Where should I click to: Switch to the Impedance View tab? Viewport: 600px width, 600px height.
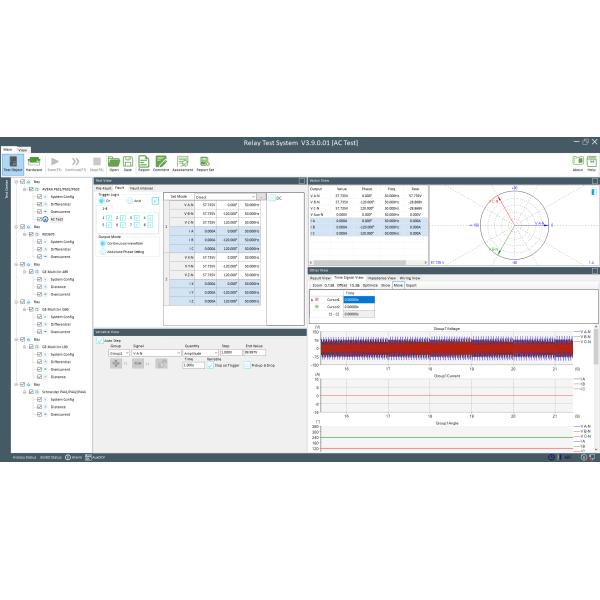382,276
